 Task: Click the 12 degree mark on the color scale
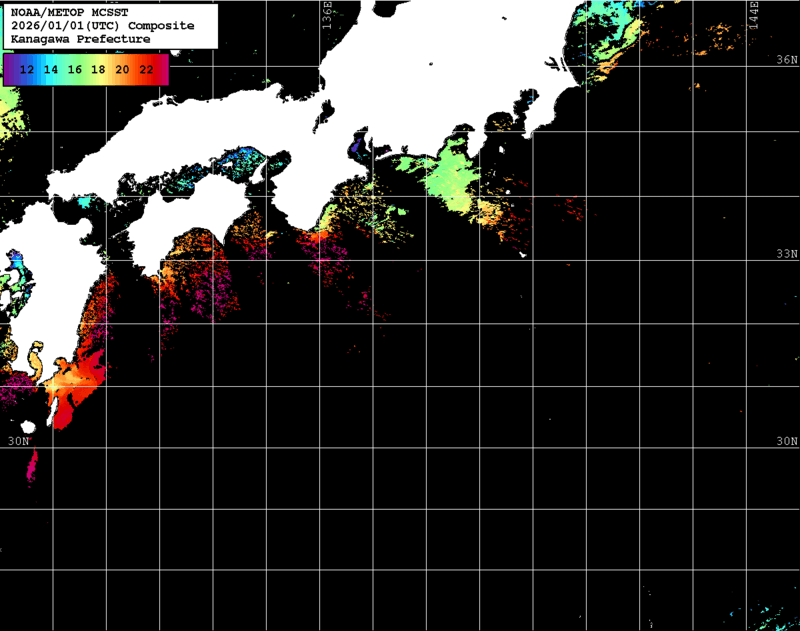[25, 71]
